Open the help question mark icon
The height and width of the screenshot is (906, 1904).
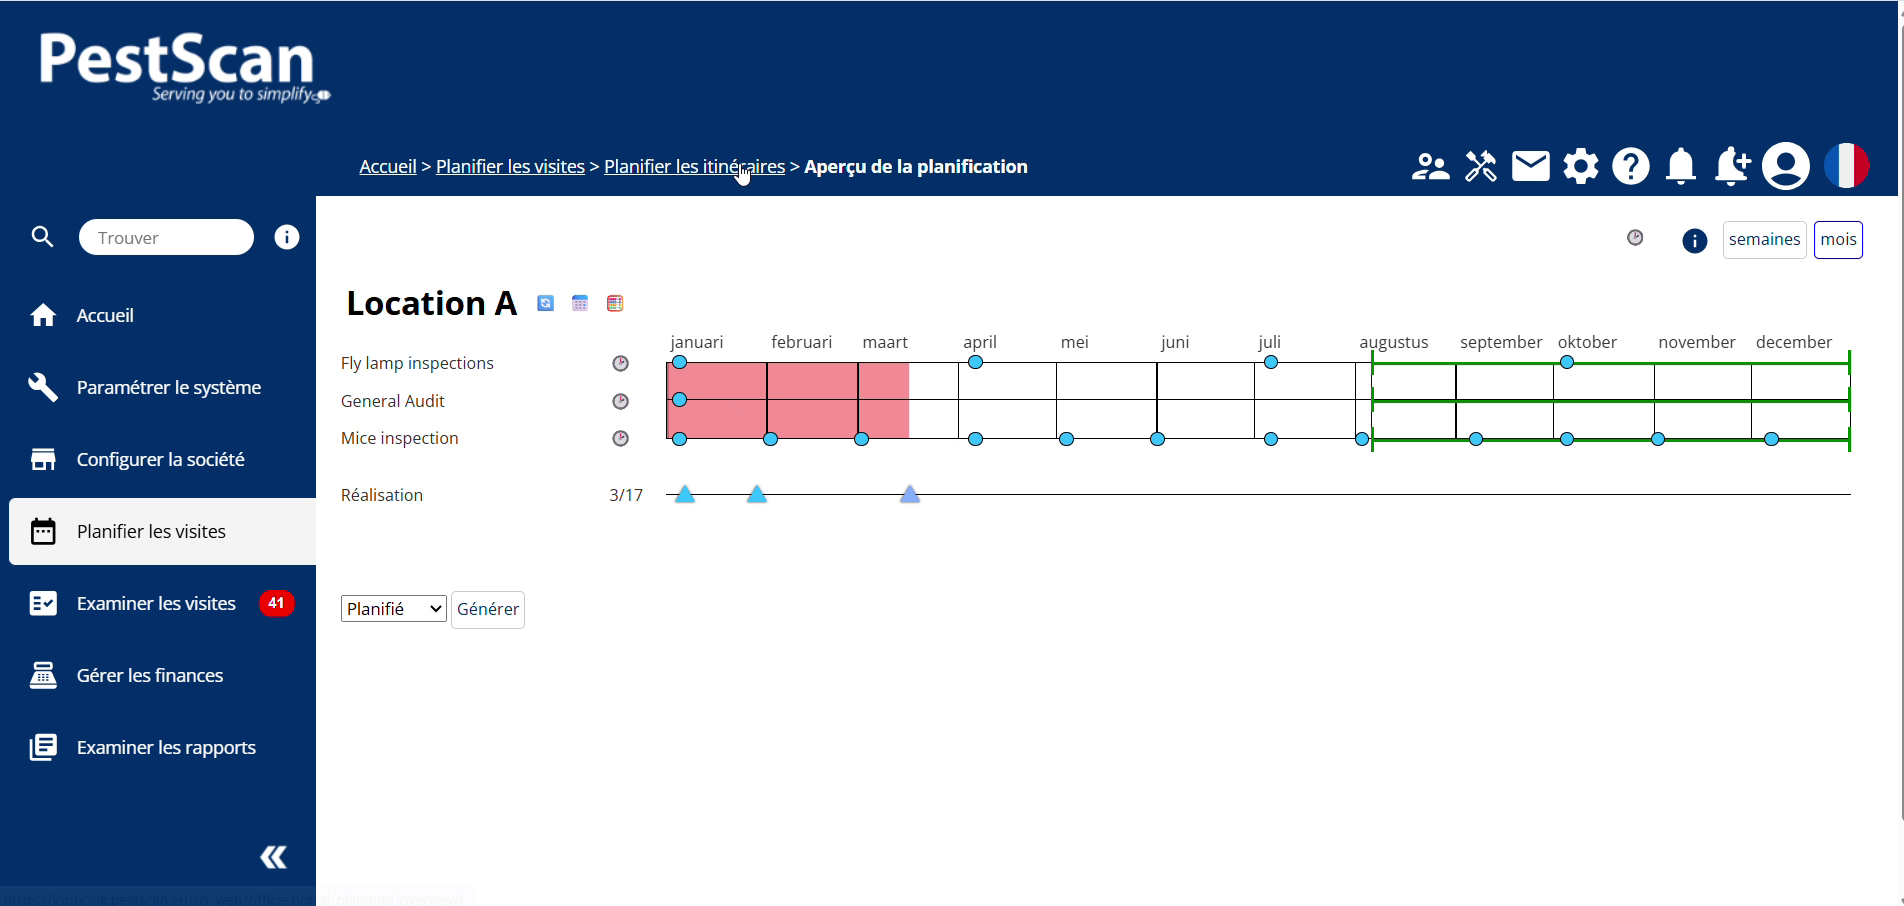[1631, 166]
